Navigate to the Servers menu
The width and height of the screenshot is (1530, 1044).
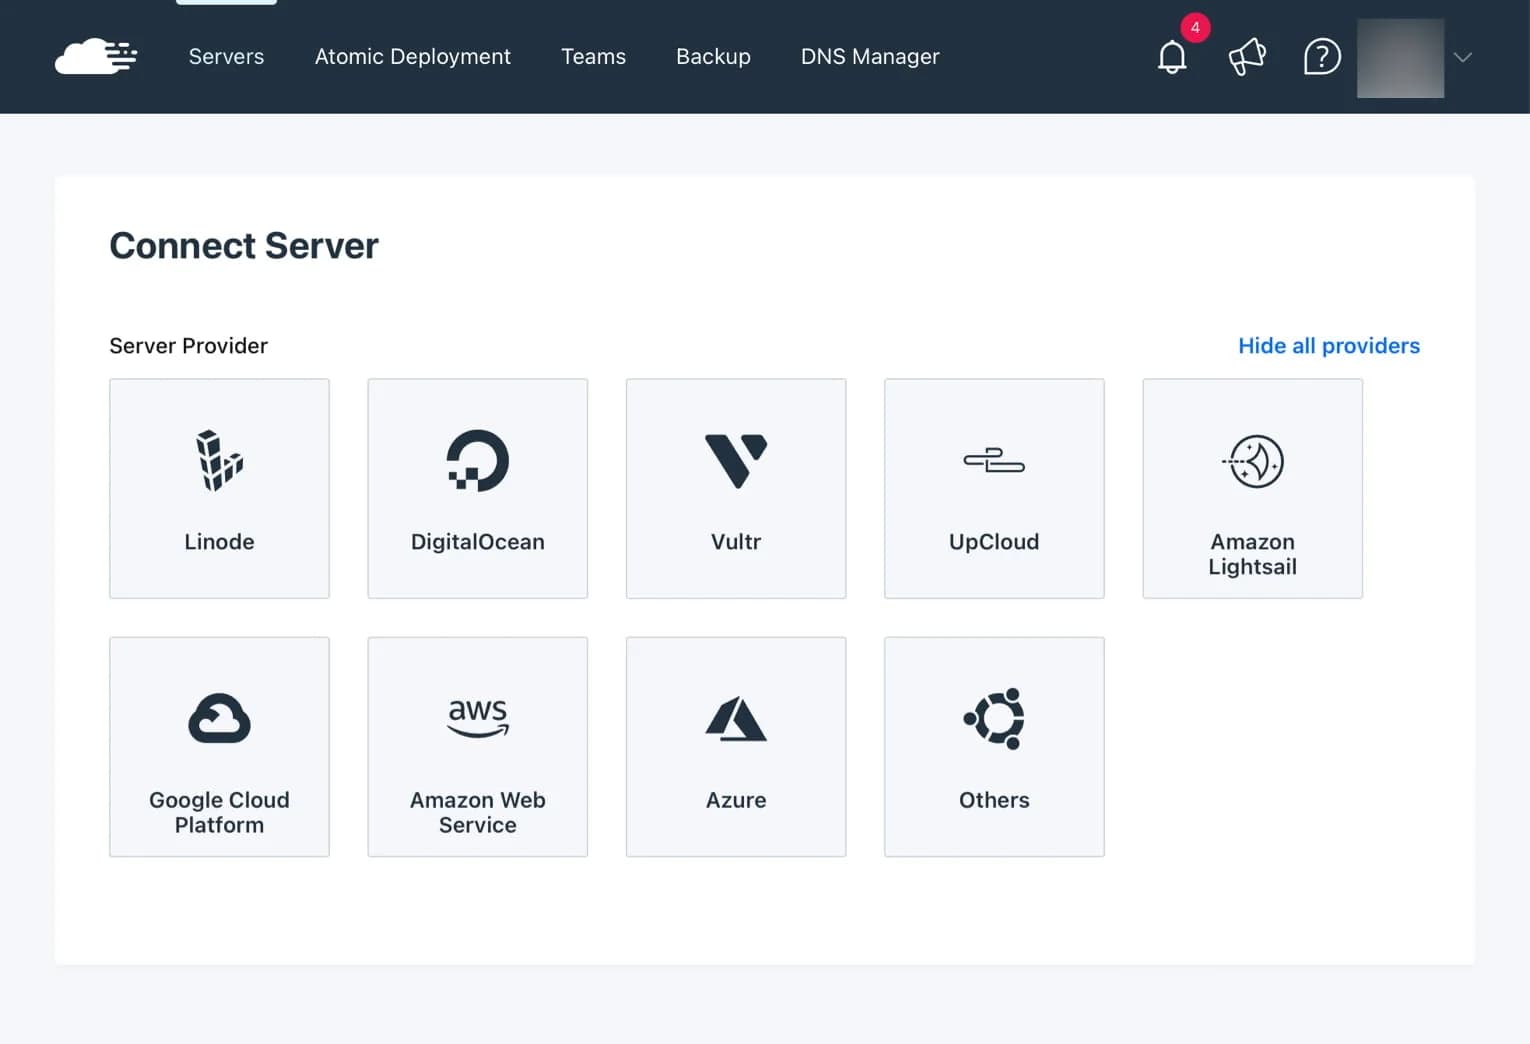[225, 57]
